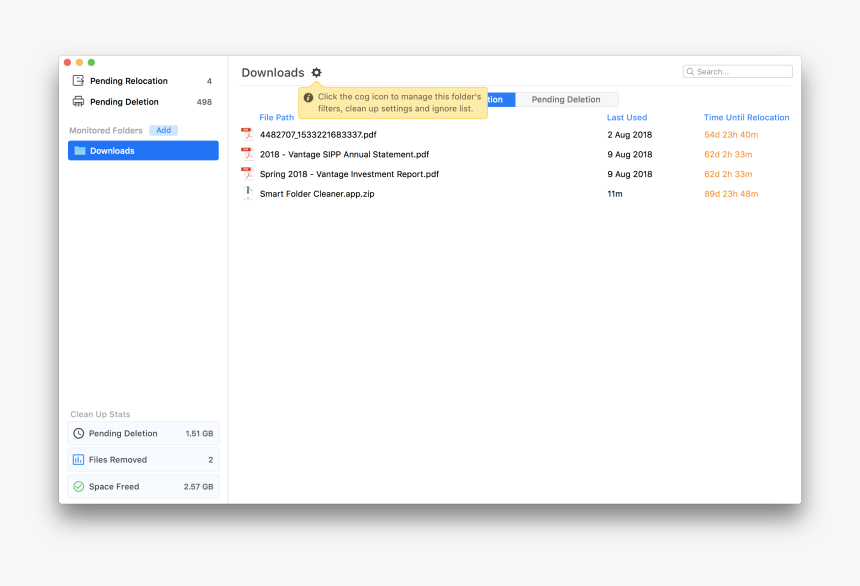The height and width of the screenshot is (586, 860).
Task: Sort by the File Path column header
Action: pos(276,118)
